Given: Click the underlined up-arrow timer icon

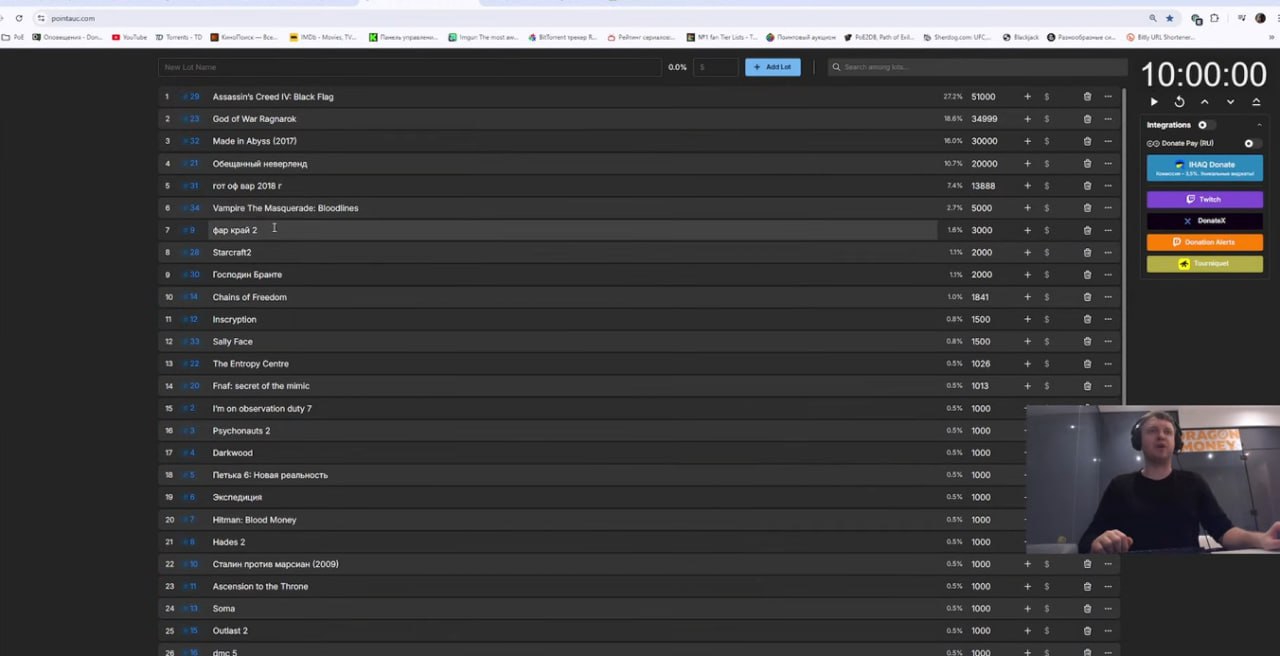Looking at the screenshot, I should [1256, 102].
